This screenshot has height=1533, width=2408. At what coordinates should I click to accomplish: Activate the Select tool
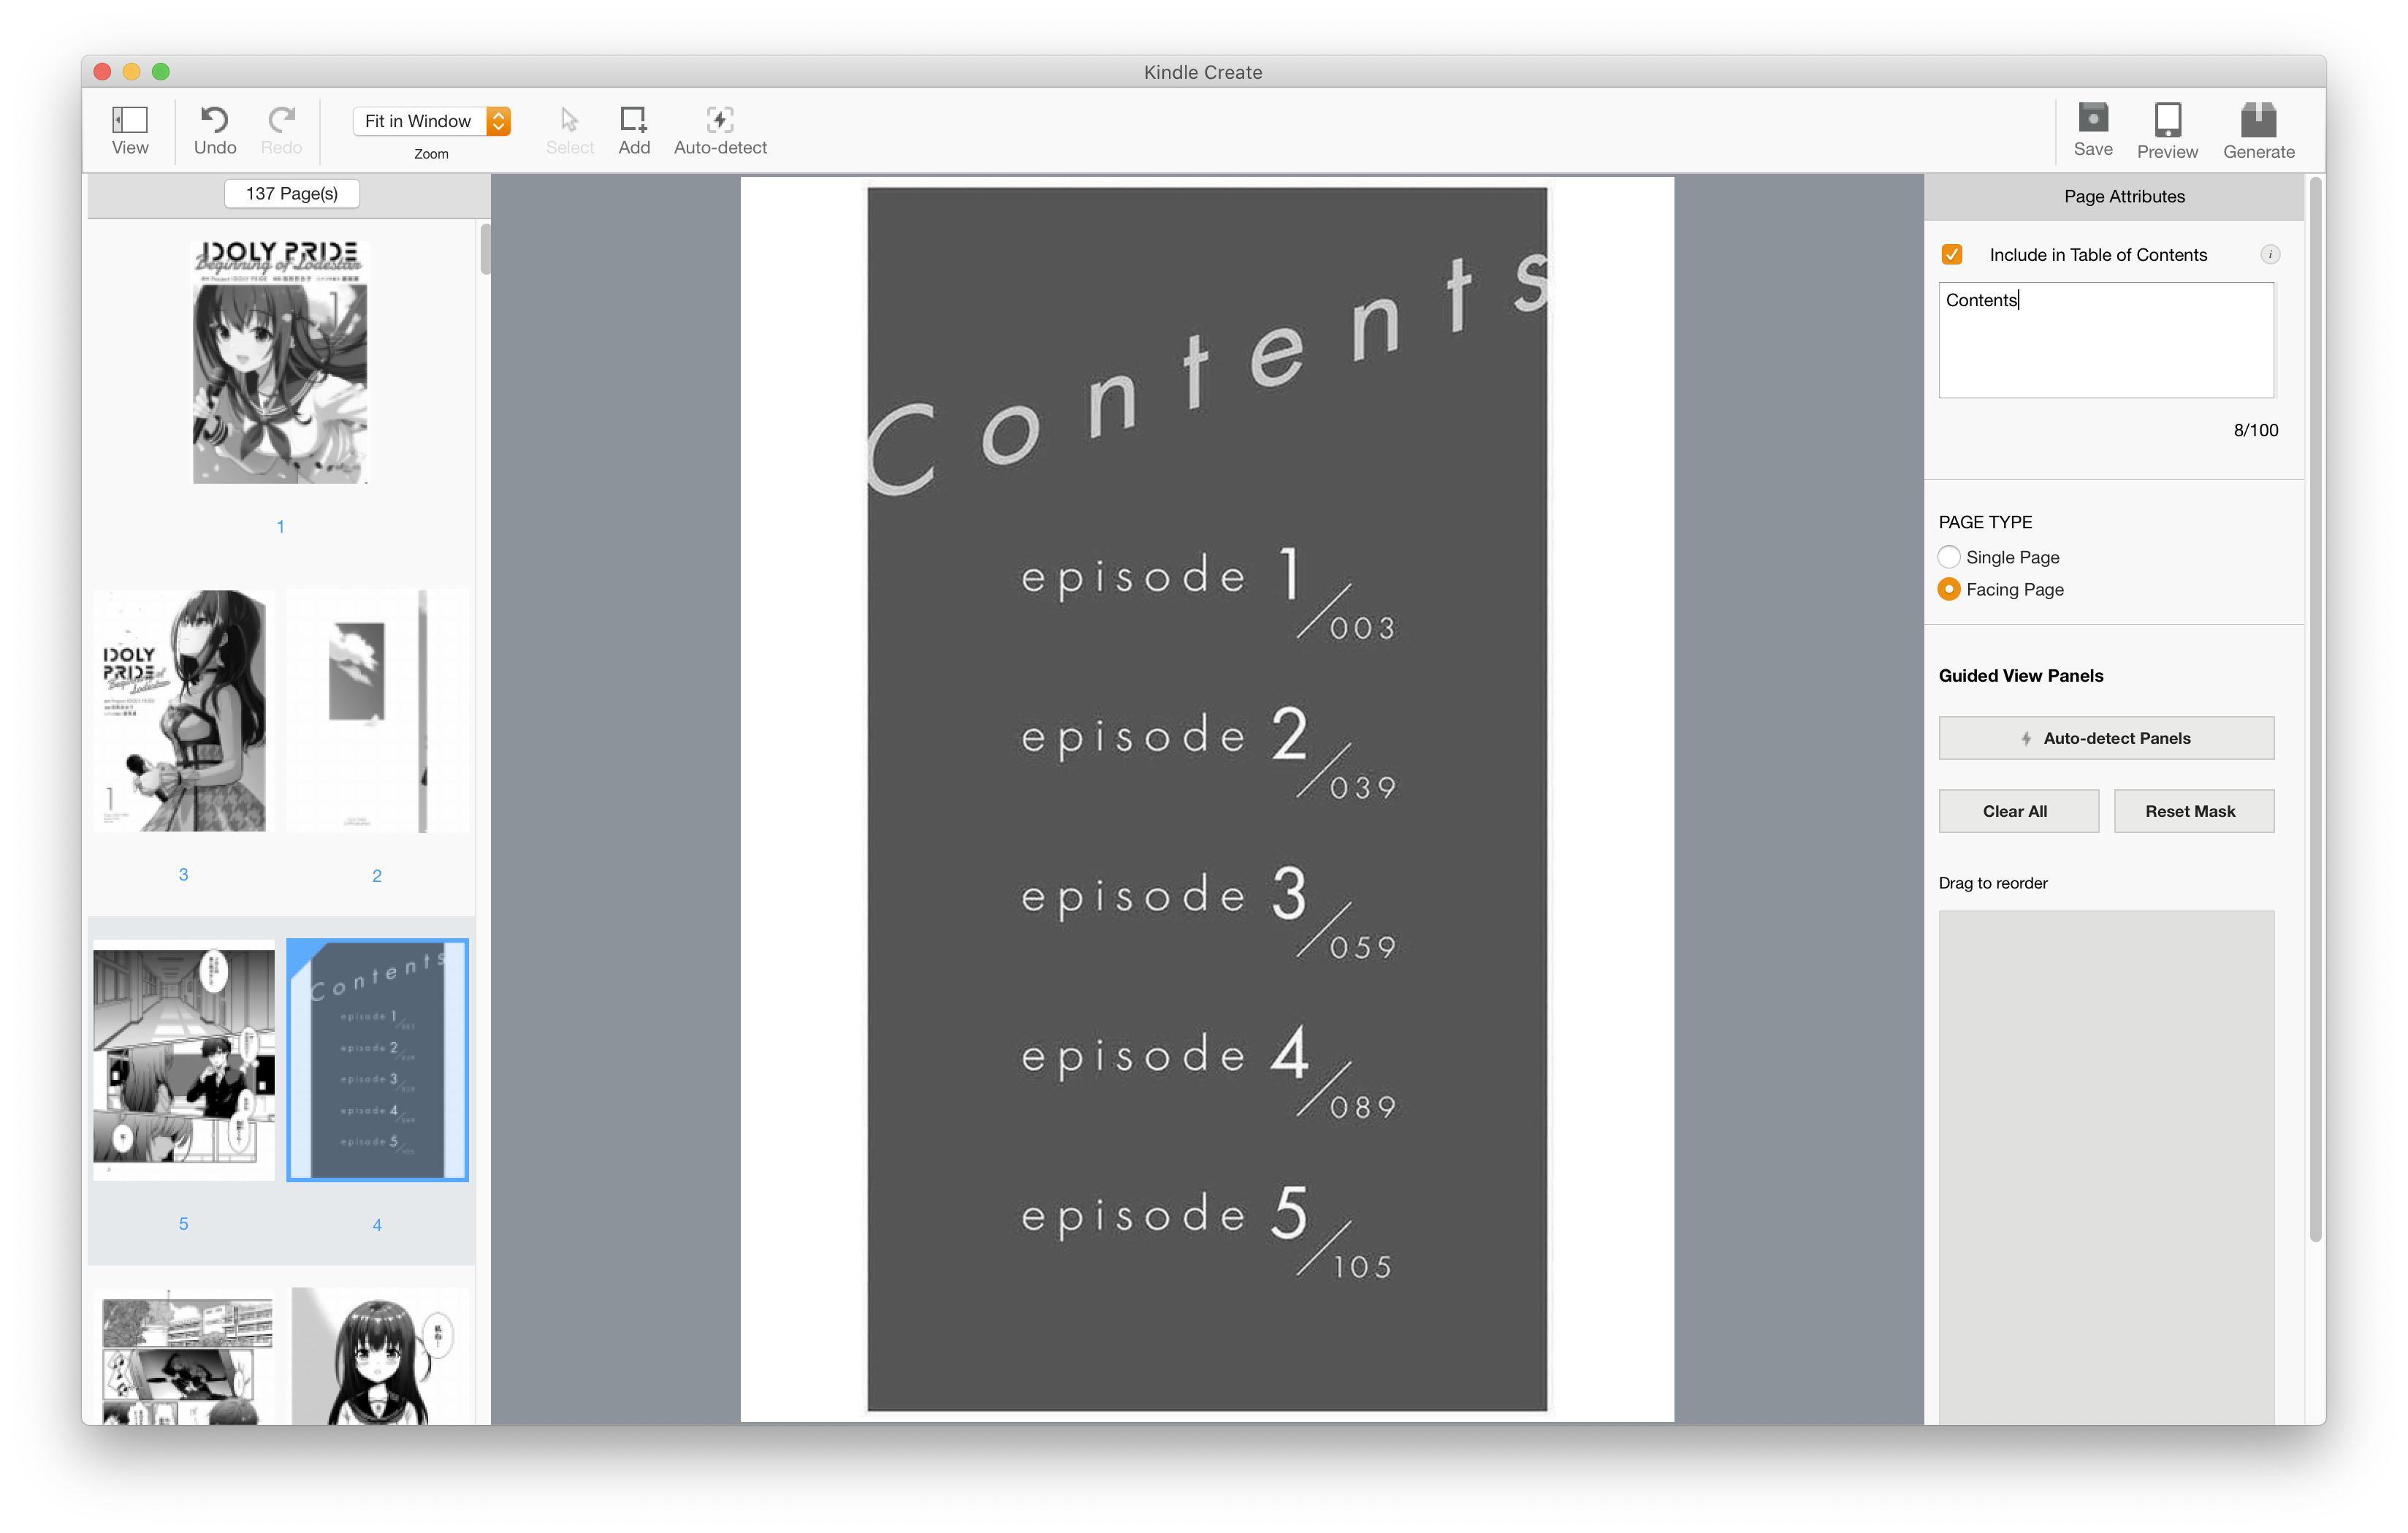coord(569,120)
